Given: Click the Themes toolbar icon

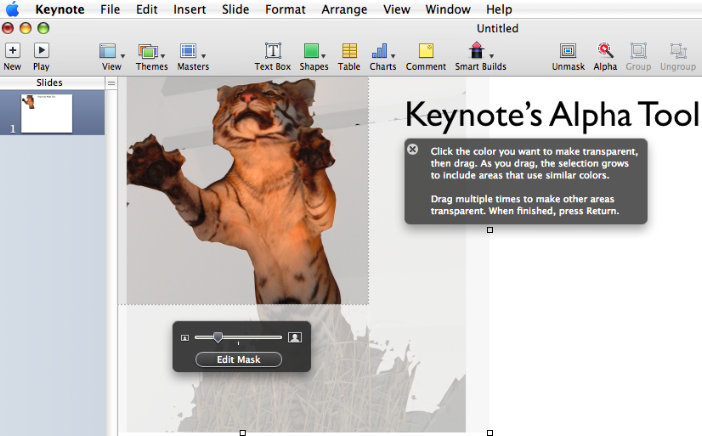Looking at the screenshot, I should click(x=148, y=51).
